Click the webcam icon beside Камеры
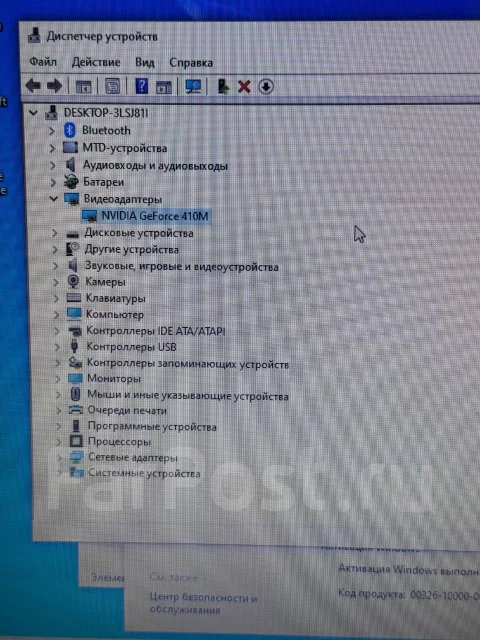Image resolution: width=480 pixels, height=640 pixels. point(73,281)
